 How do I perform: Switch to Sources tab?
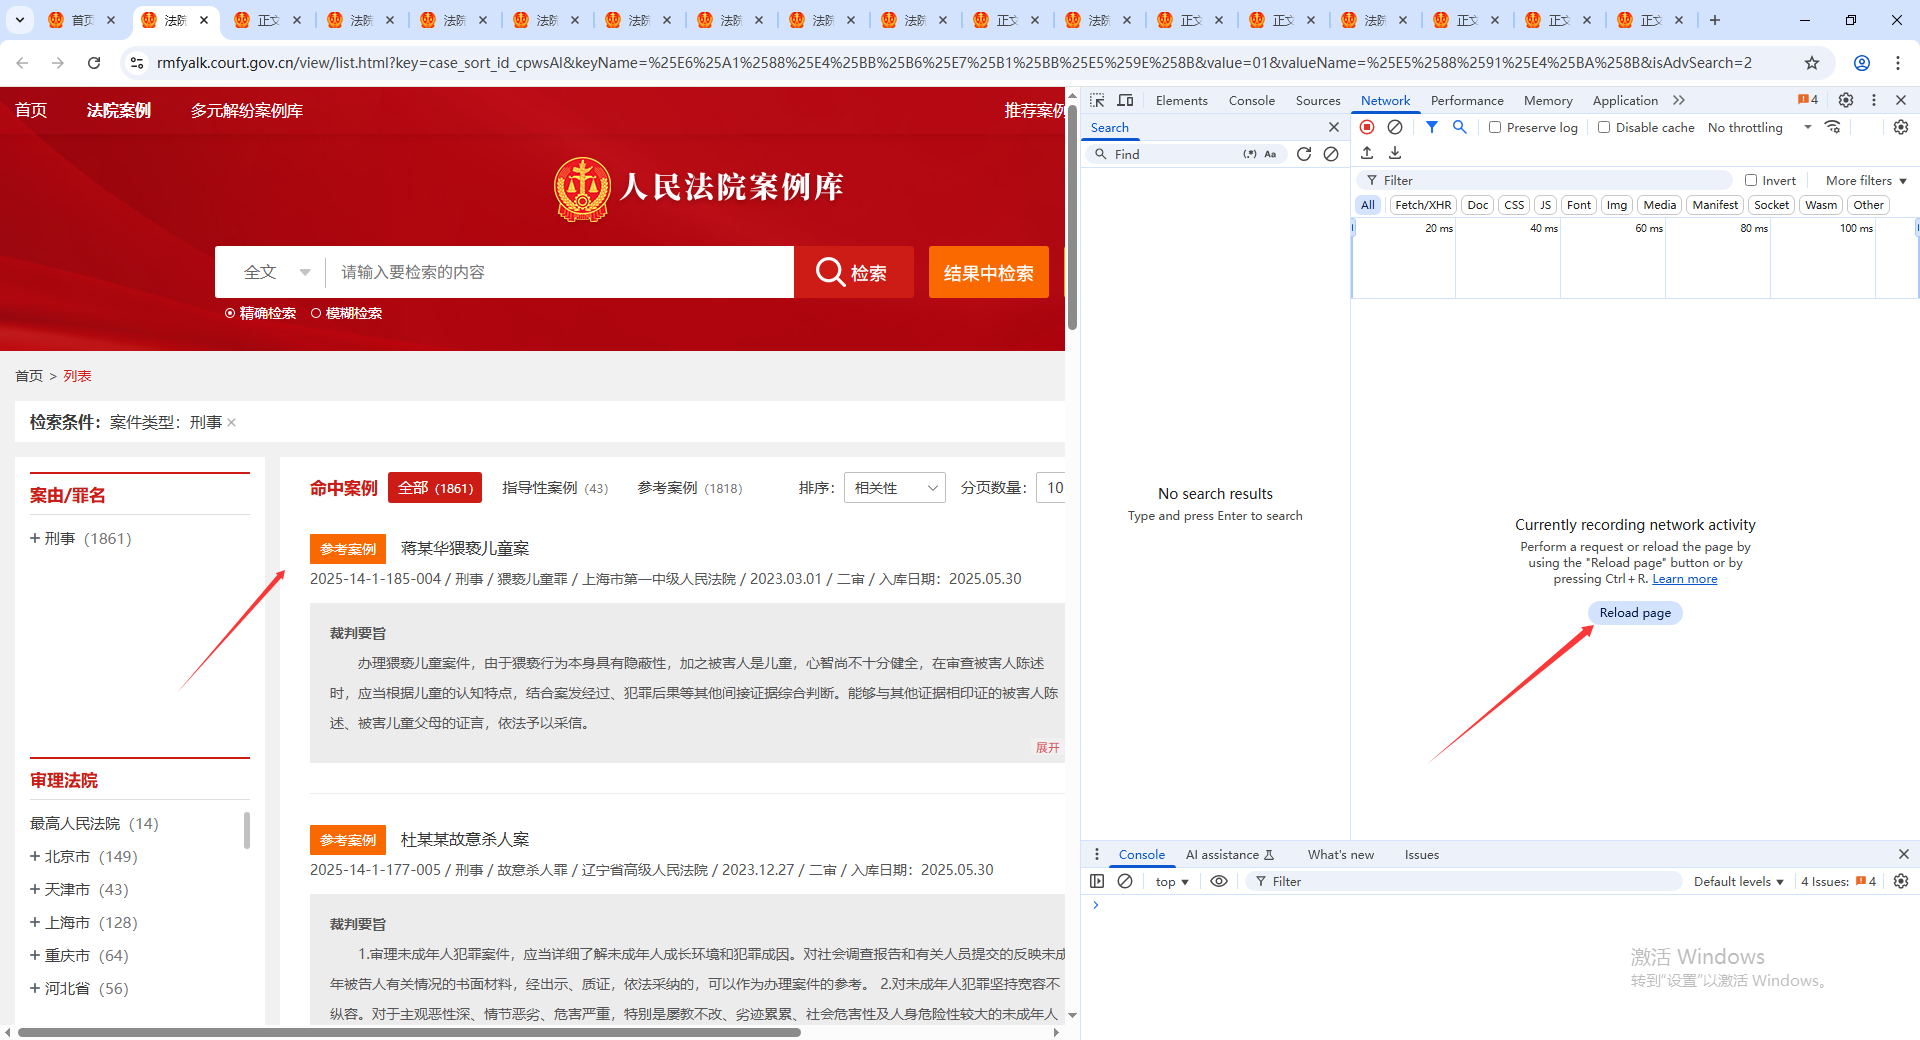pos(1318,100)
